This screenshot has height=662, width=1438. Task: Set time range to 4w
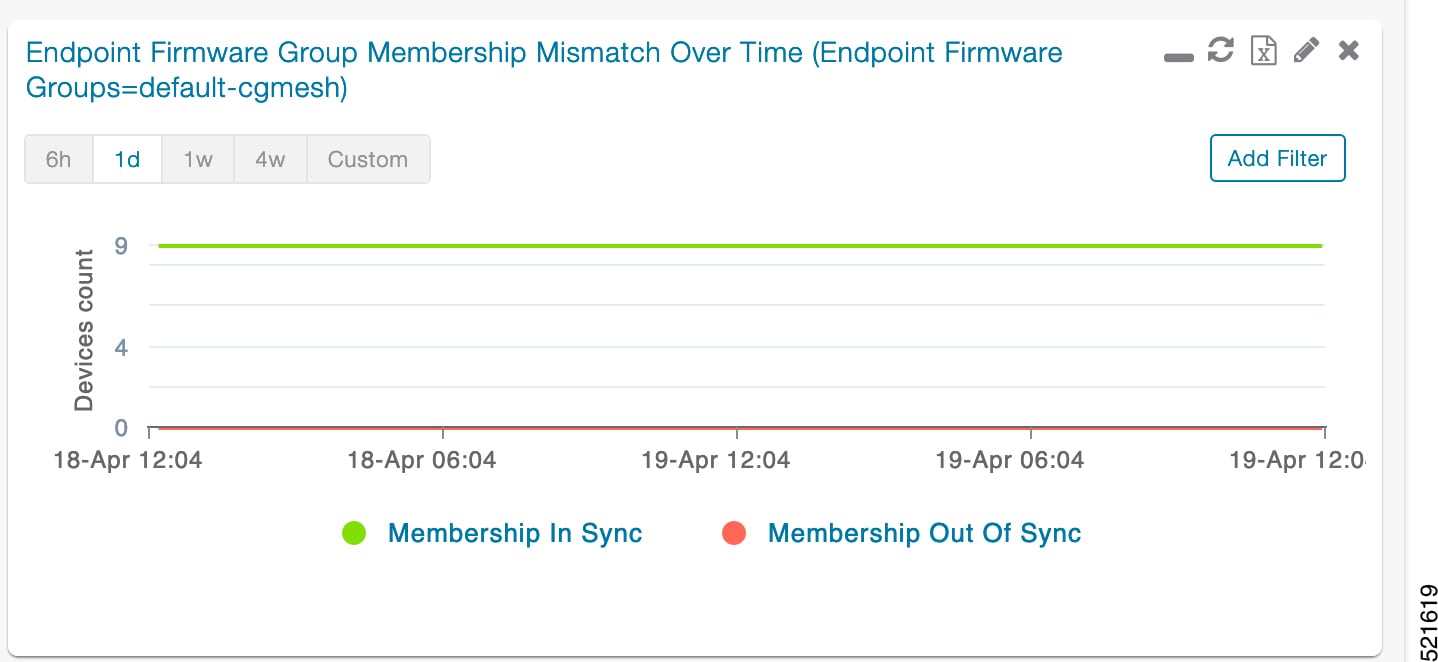269,159
